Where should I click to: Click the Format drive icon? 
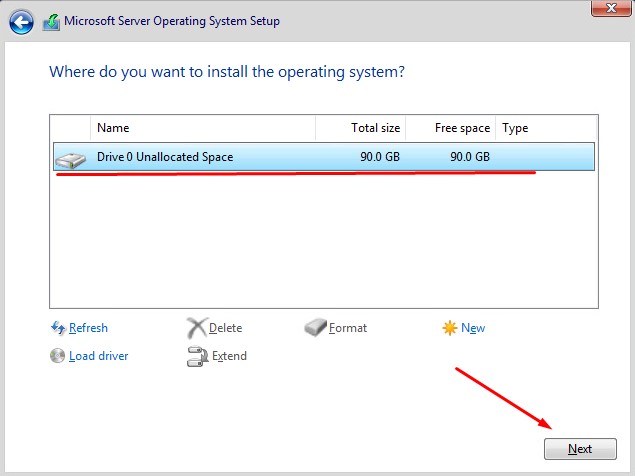pos(315,328)
